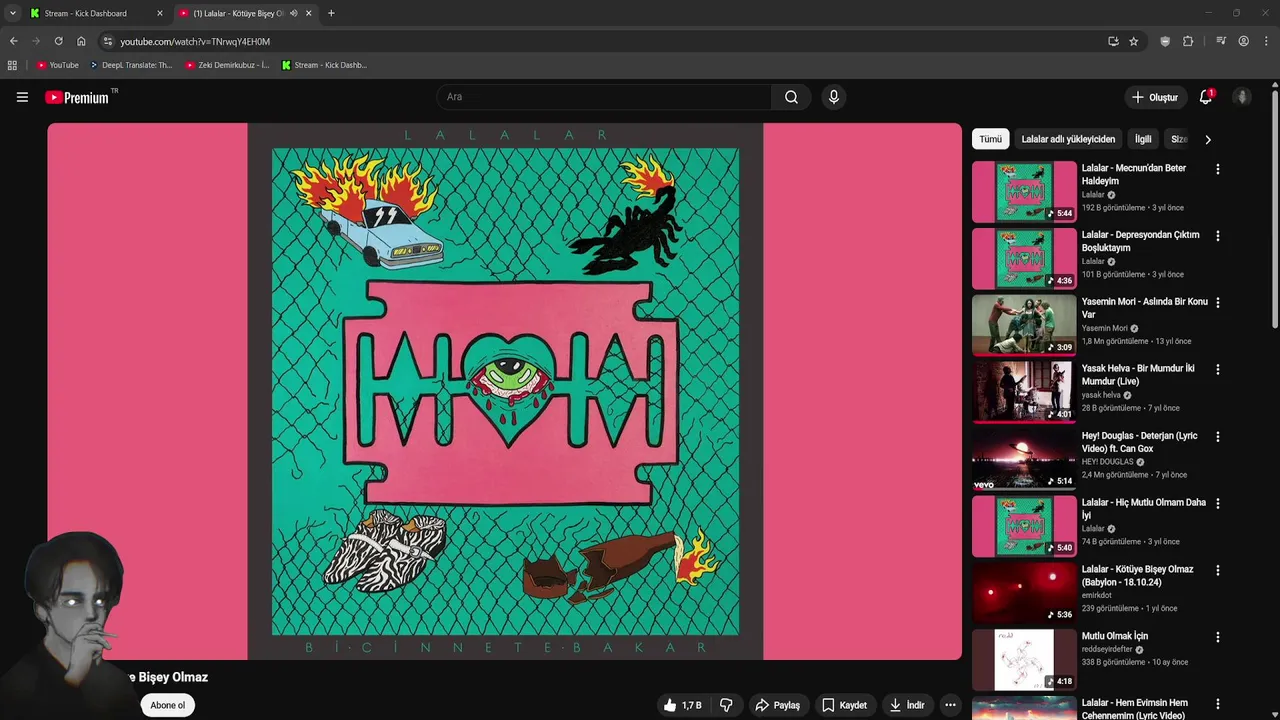The height and width of the screenshot is (720, 1280).
Task: Open the DeepL Translate bookmark
Action: (x=131, y=65)
